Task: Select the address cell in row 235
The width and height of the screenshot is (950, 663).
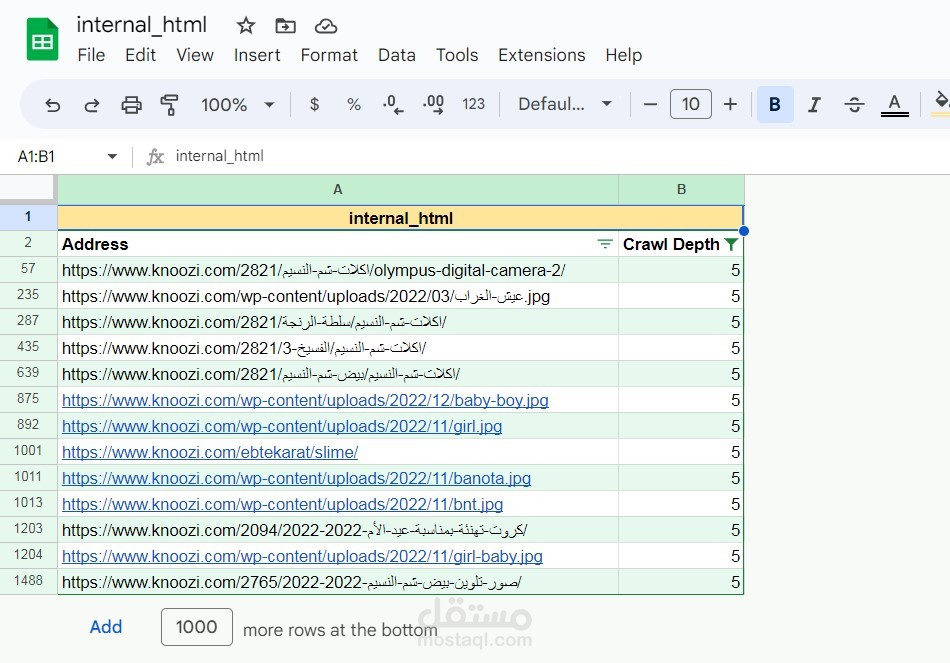Action: tap(338, 296)
